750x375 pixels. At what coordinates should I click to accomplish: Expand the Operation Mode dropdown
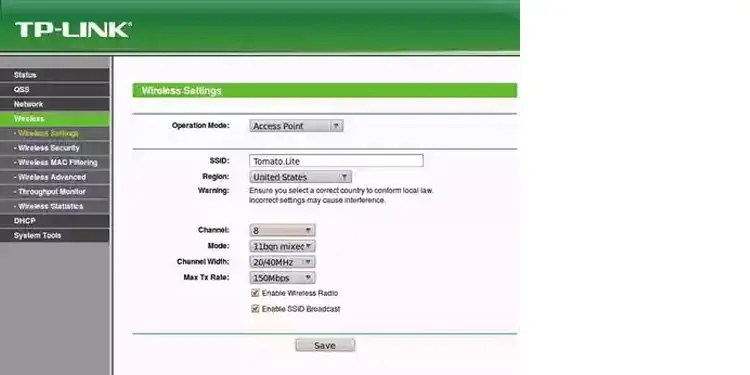click(296, 126)
